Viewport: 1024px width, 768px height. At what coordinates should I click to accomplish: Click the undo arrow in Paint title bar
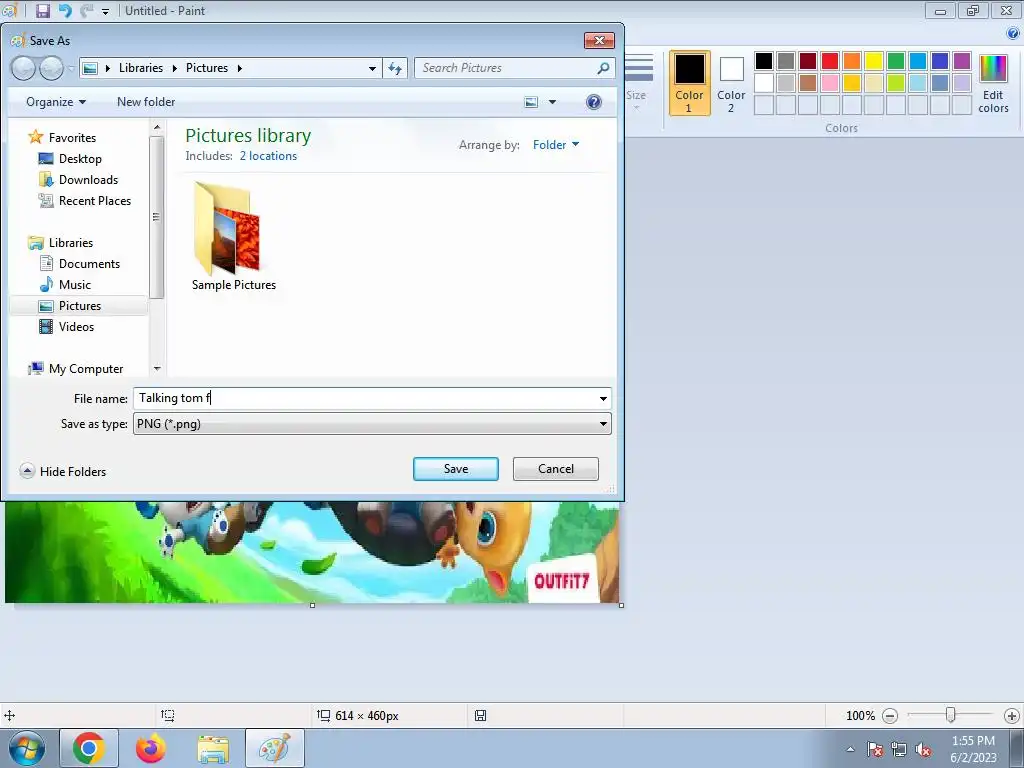[65, 10]
